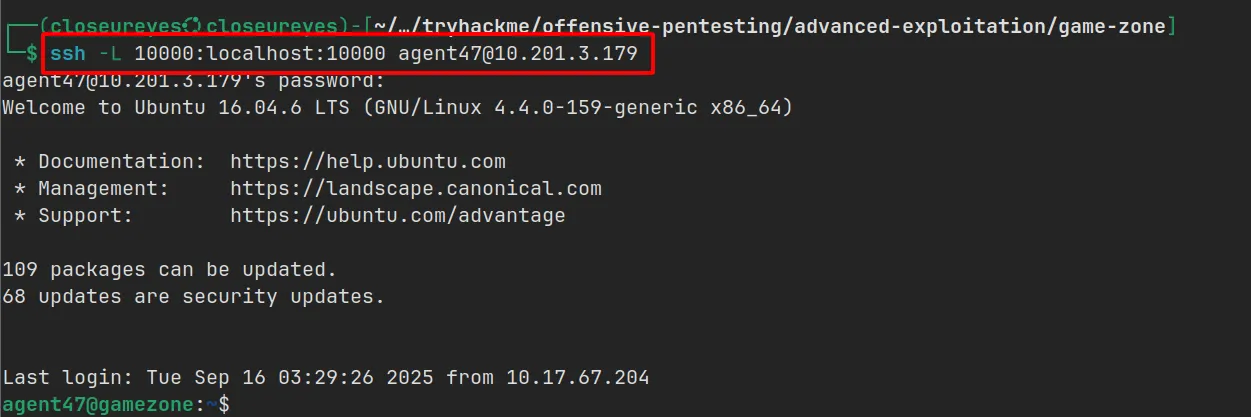Select the -L flag in the command
Screen dimensions: 1251x417
coord(110,54)
